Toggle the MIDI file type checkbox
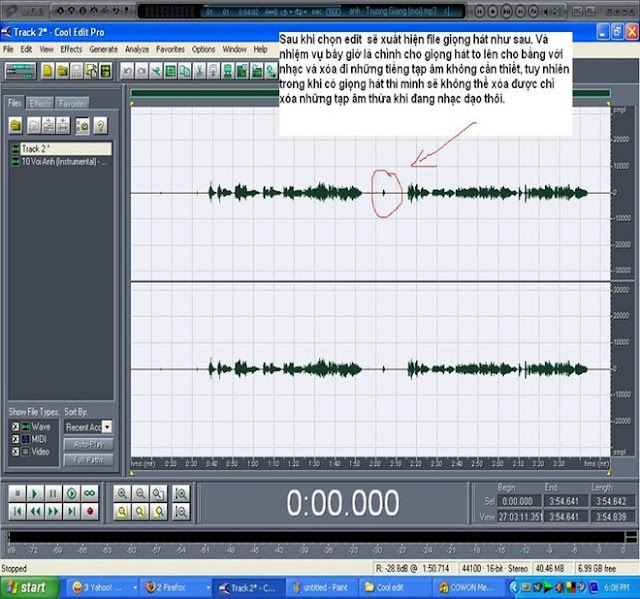This screenshot has height=599, width=640. [x=15, y=439]
